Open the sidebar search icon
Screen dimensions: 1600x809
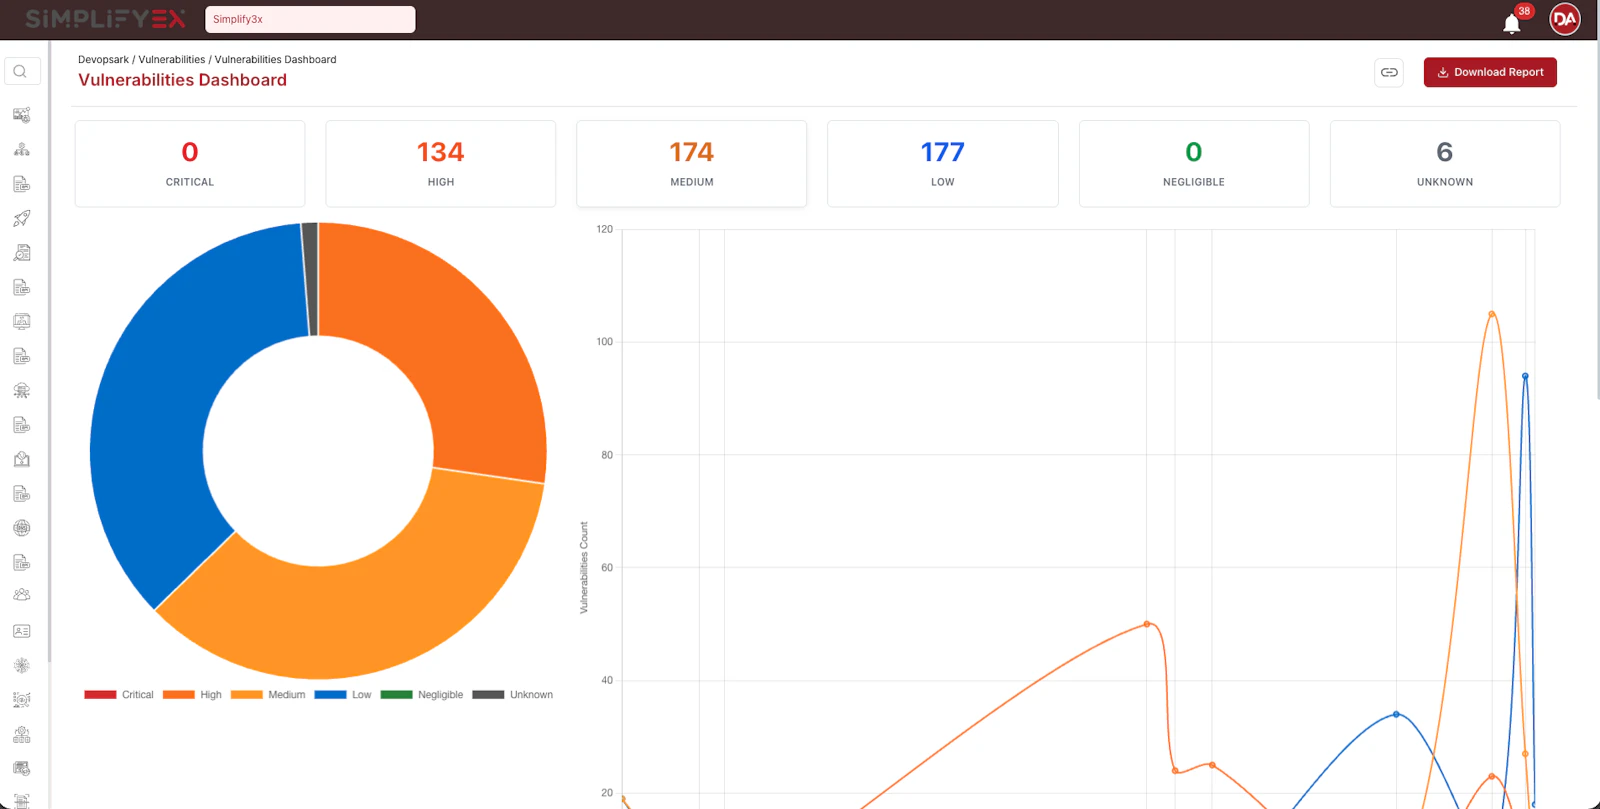[x=22, y=71]
